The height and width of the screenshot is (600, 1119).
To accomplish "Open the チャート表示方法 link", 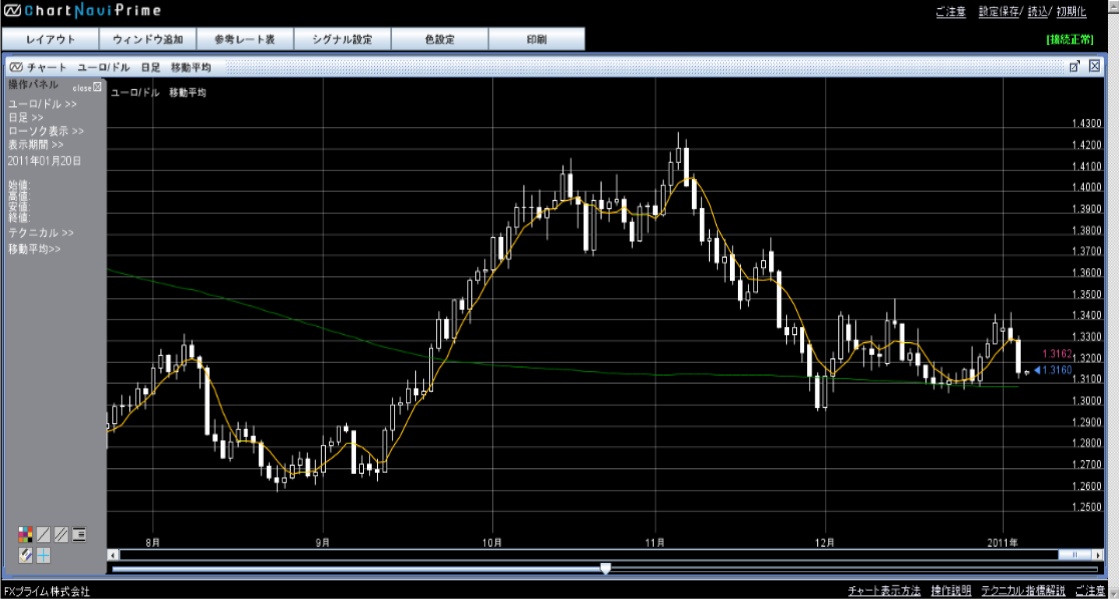I will point(884,592).
